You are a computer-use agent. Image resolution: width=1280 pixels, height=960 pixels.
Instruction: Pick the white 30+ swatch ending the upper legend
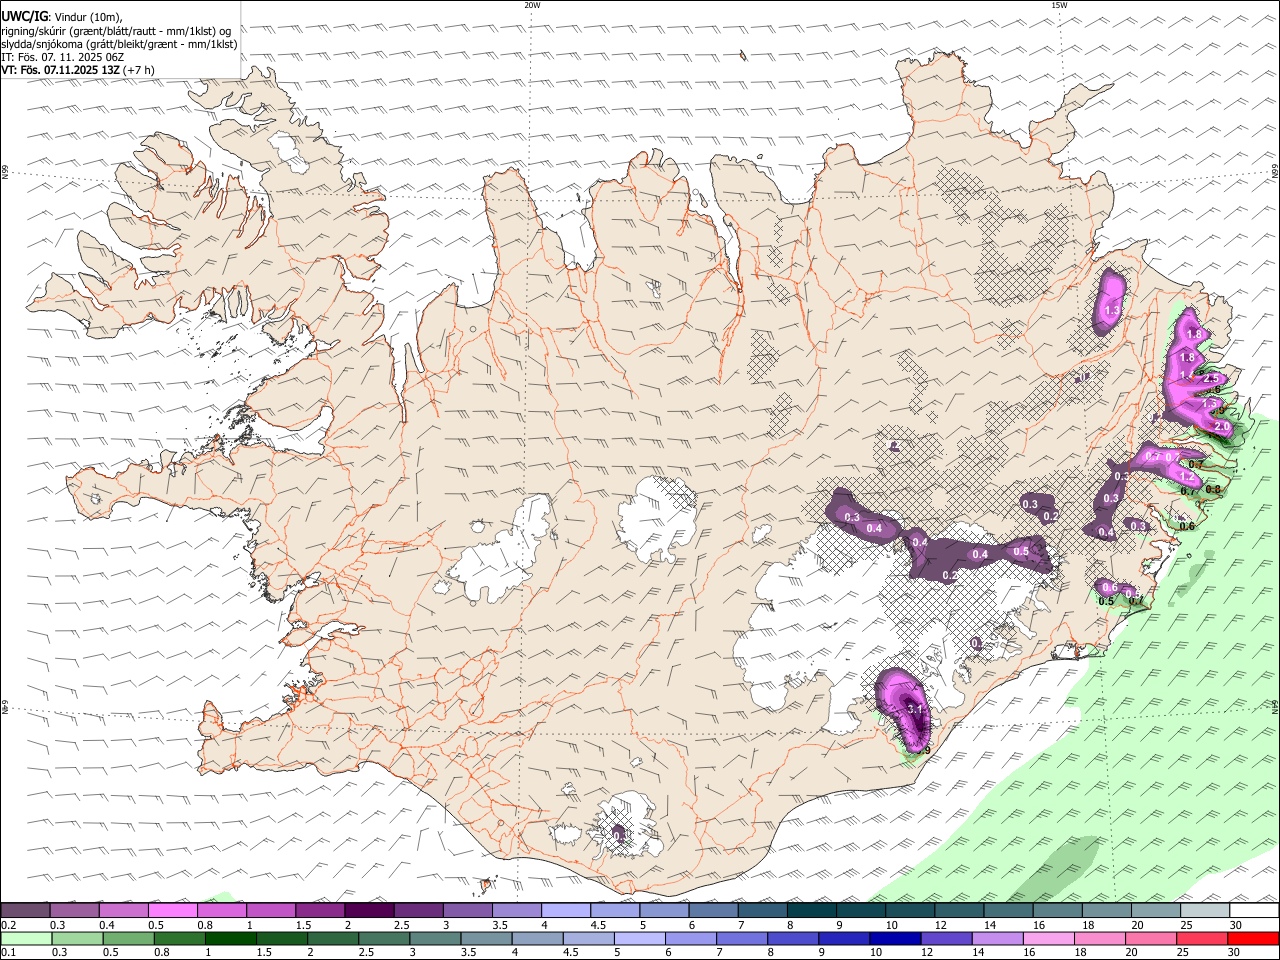pos(1254,911)
